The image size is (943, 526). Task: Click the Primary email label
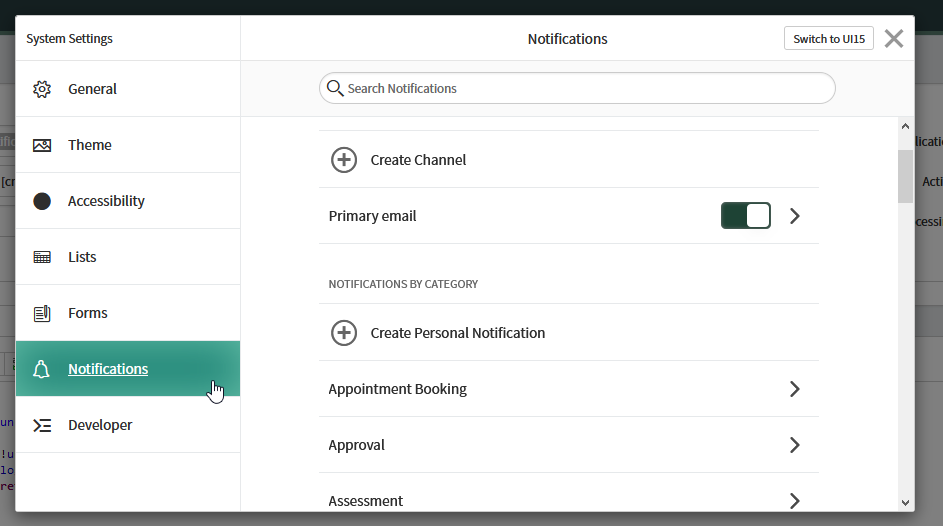click(372, 216)
